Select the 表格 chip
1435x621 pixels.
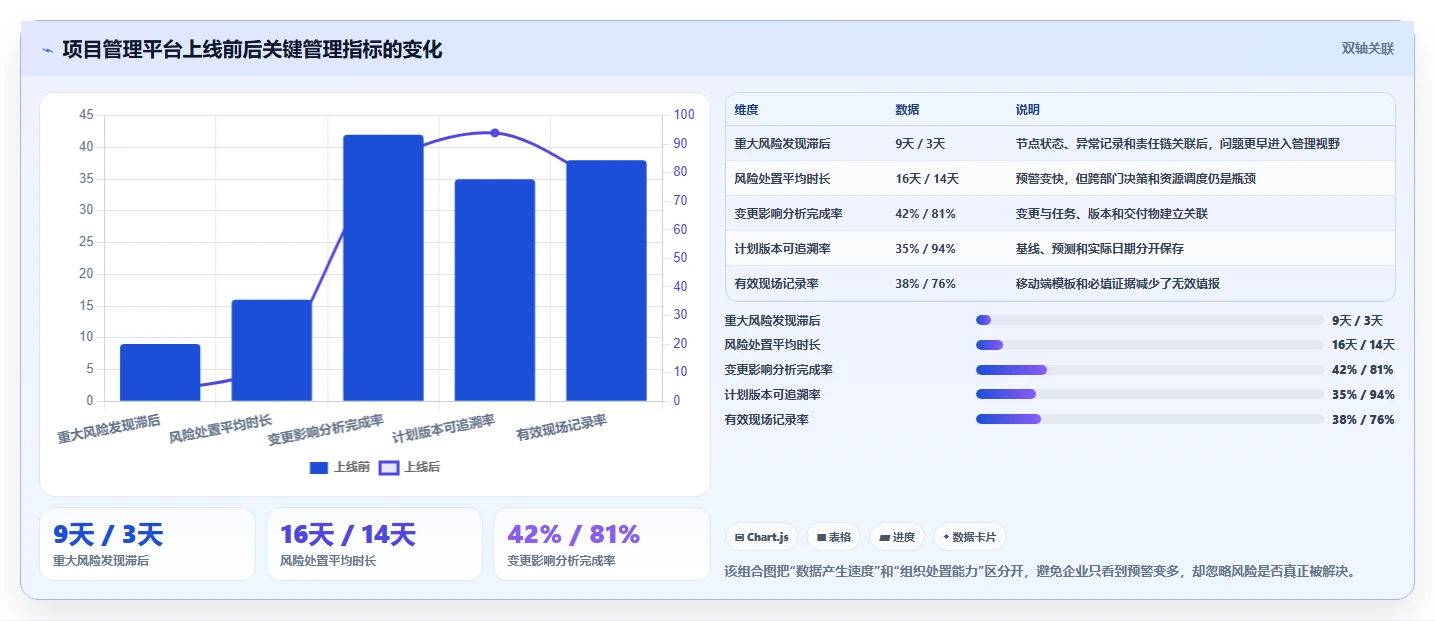pyautogui.click(x=833, y=537)
